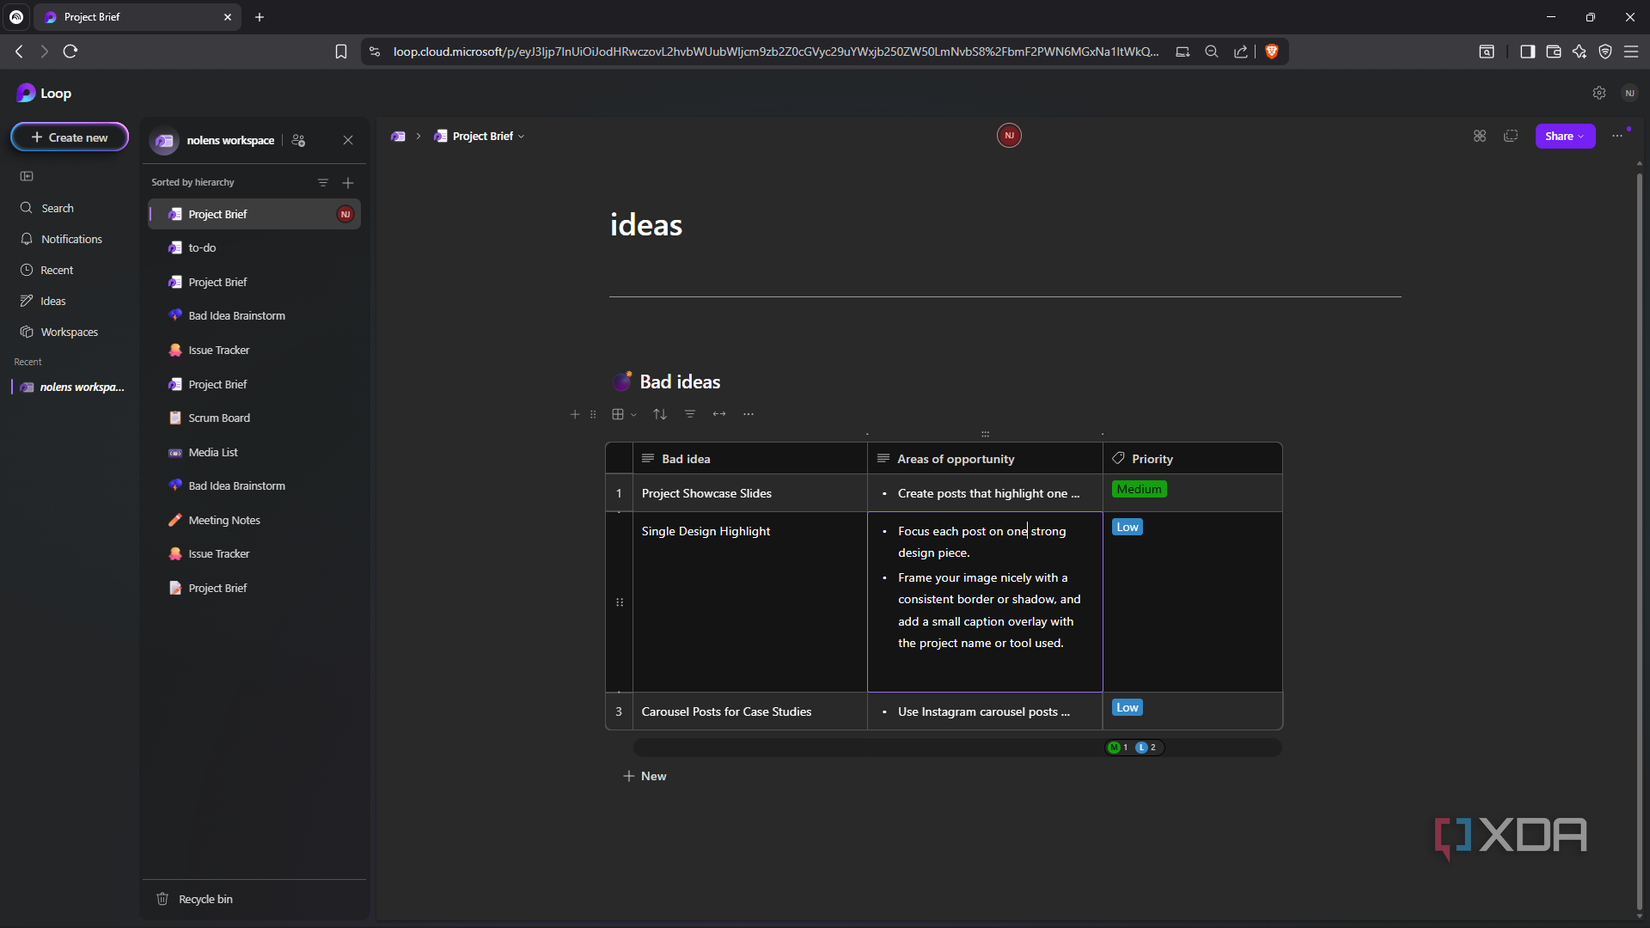Screen dimensions: 1650x928
Task: Click the table sort arrows icon
Action: pos(660,414)
